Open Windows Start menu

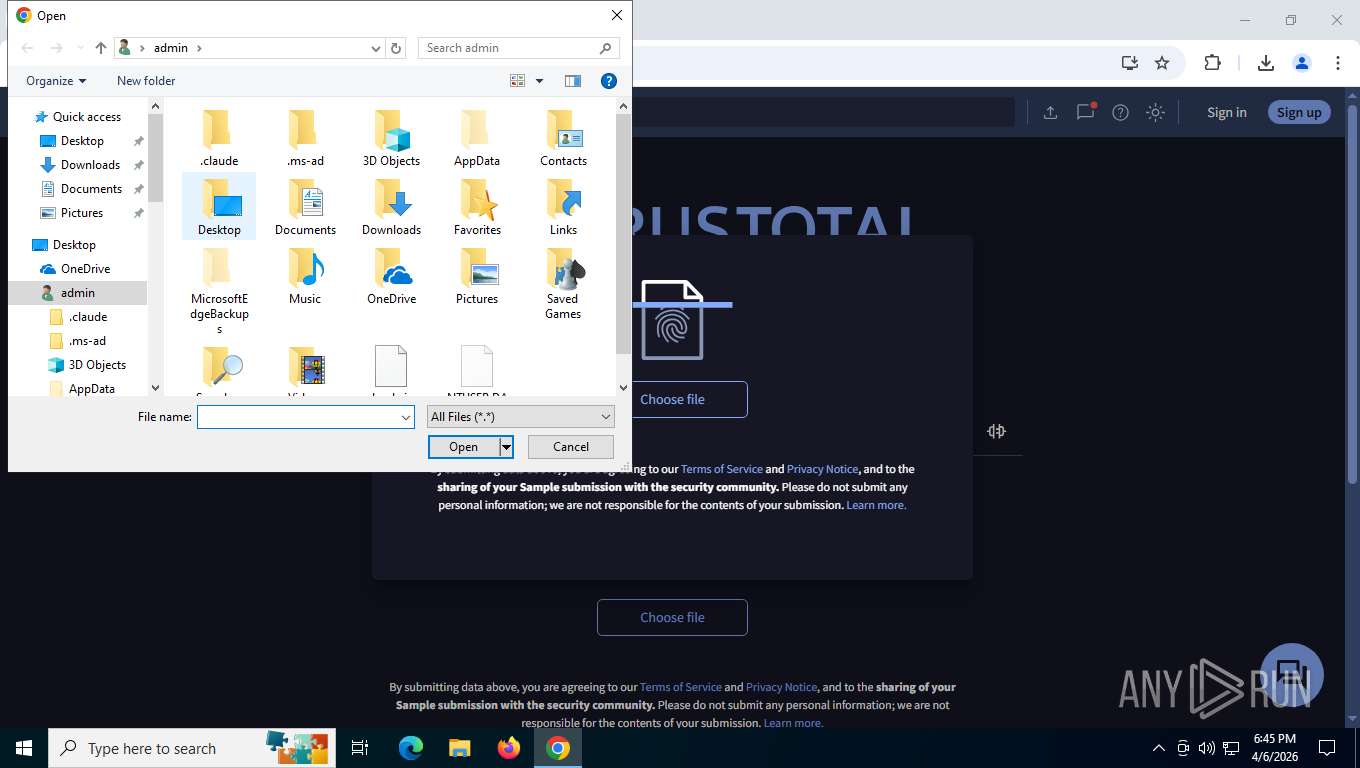[24, 748]
